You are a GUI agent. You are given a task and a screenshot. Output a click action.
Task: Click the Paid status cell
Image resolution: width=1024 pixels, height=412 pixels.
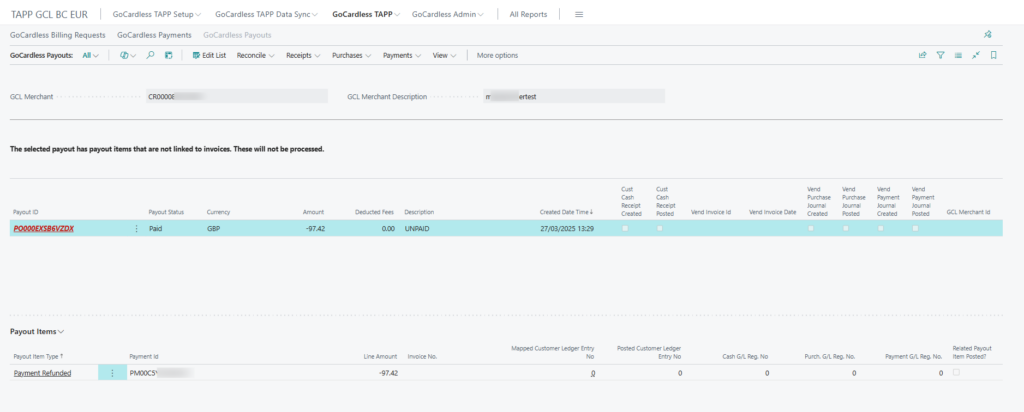(x=155, y=229)
